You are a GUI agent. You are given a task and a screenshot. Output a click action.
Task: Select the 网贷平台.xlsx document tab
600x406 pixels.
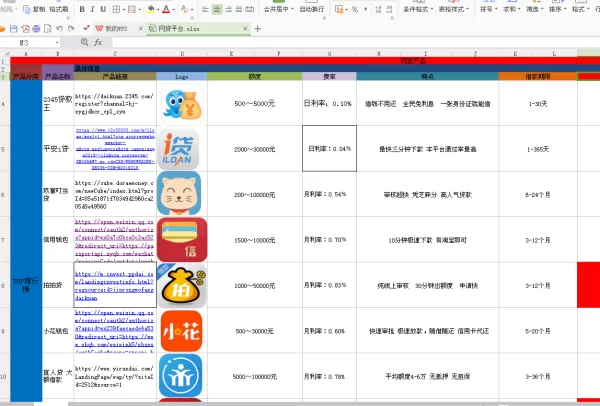coord(179,29)
